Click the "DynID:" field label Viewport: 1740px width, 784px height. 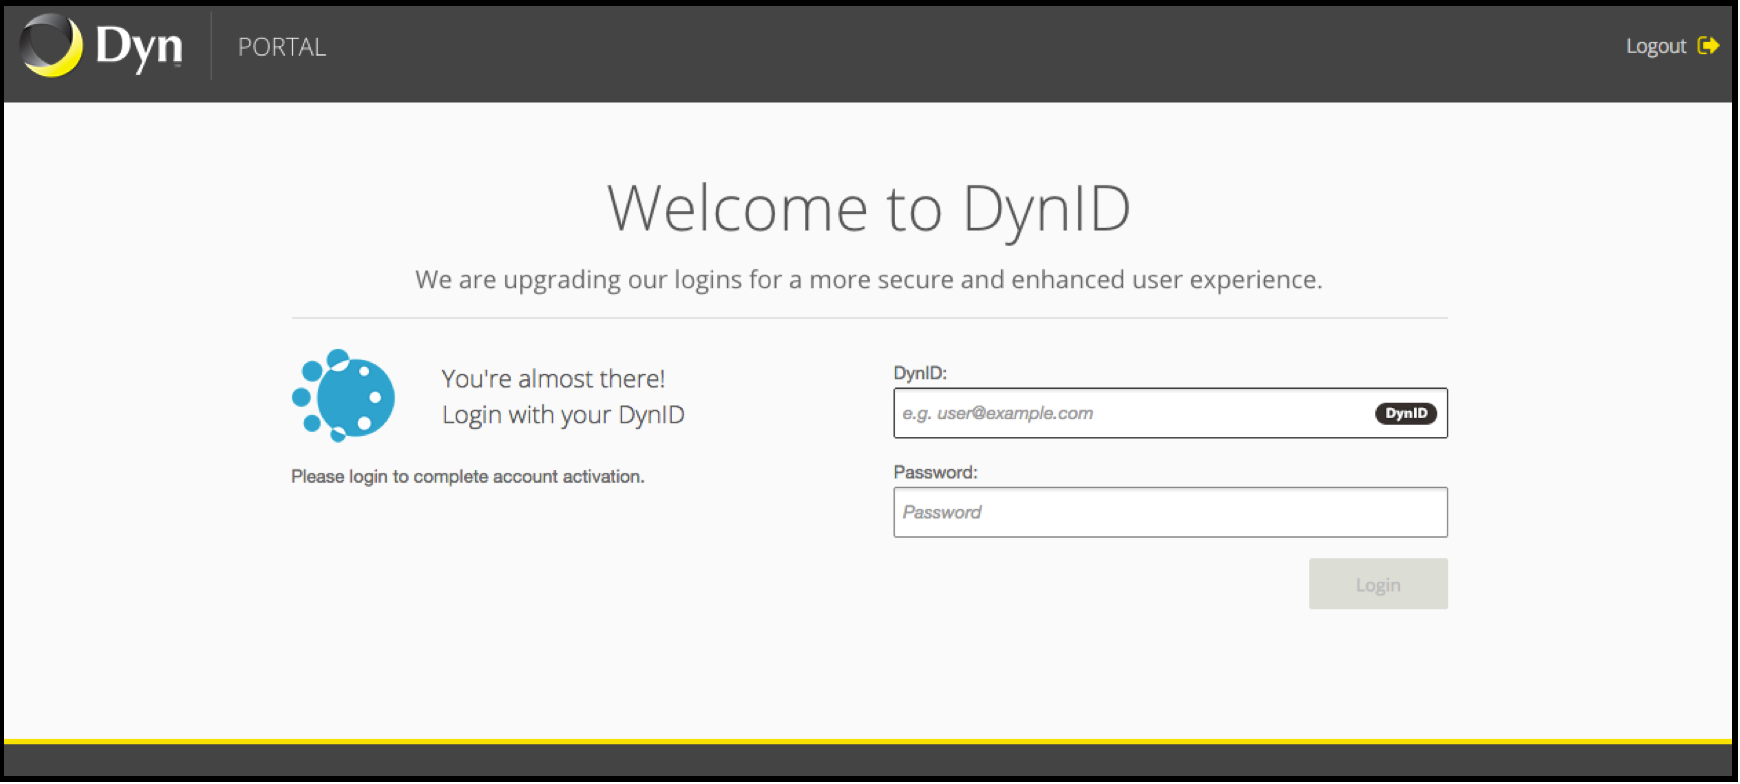coord(920,373)
